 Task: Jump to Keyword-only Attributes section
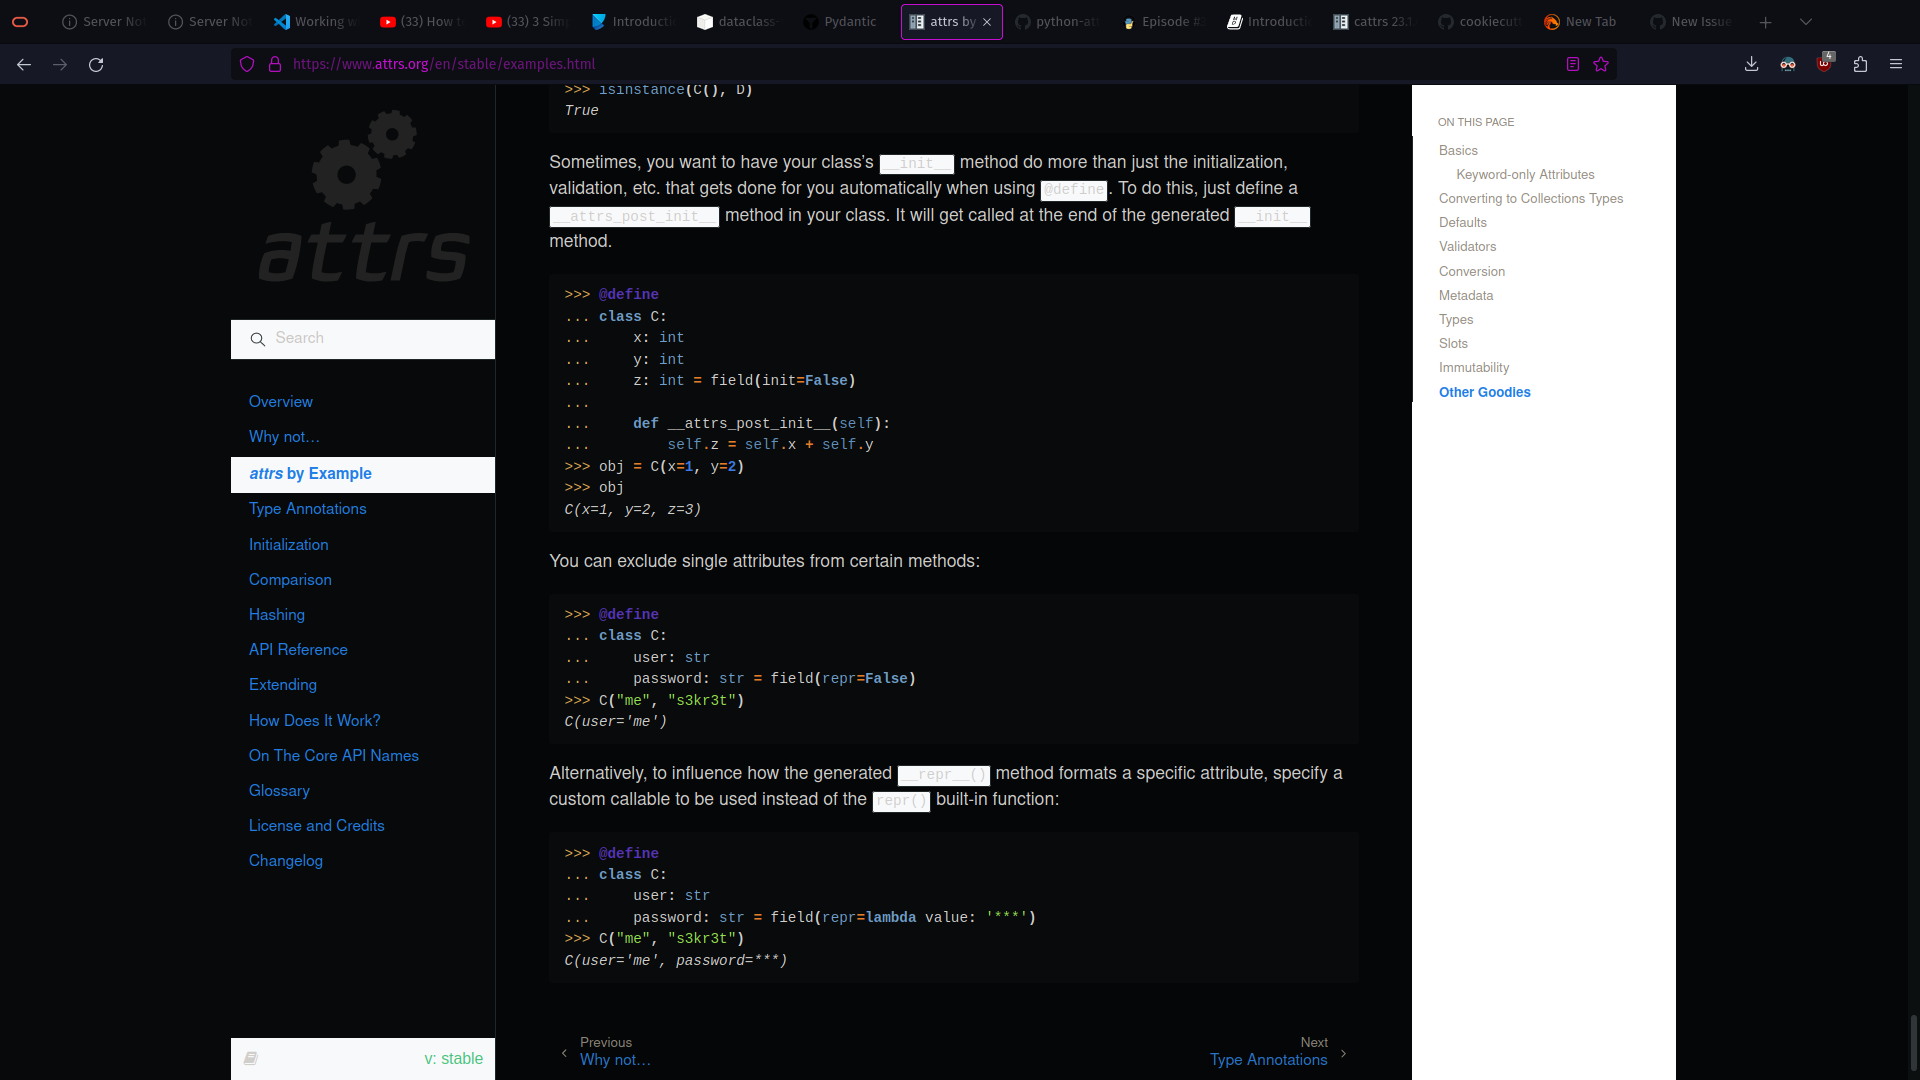1525,174
